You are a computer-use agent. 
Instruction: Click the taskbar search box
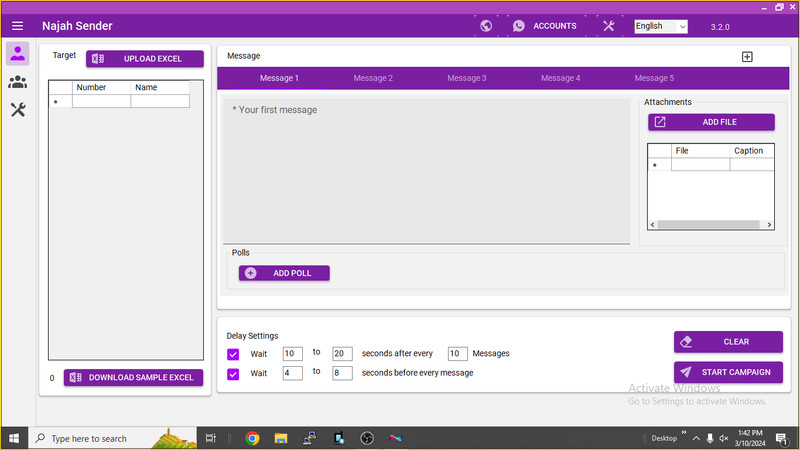[x=112, y=438]
